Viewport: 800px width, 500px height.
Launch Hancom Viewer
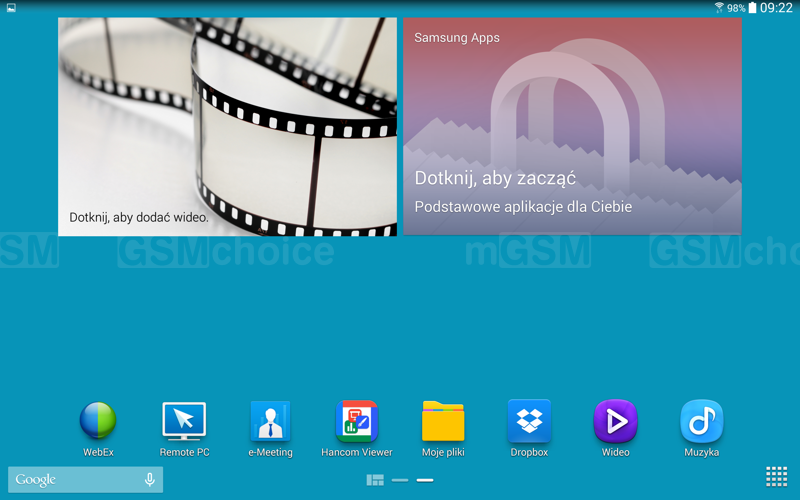pos(356,422)
